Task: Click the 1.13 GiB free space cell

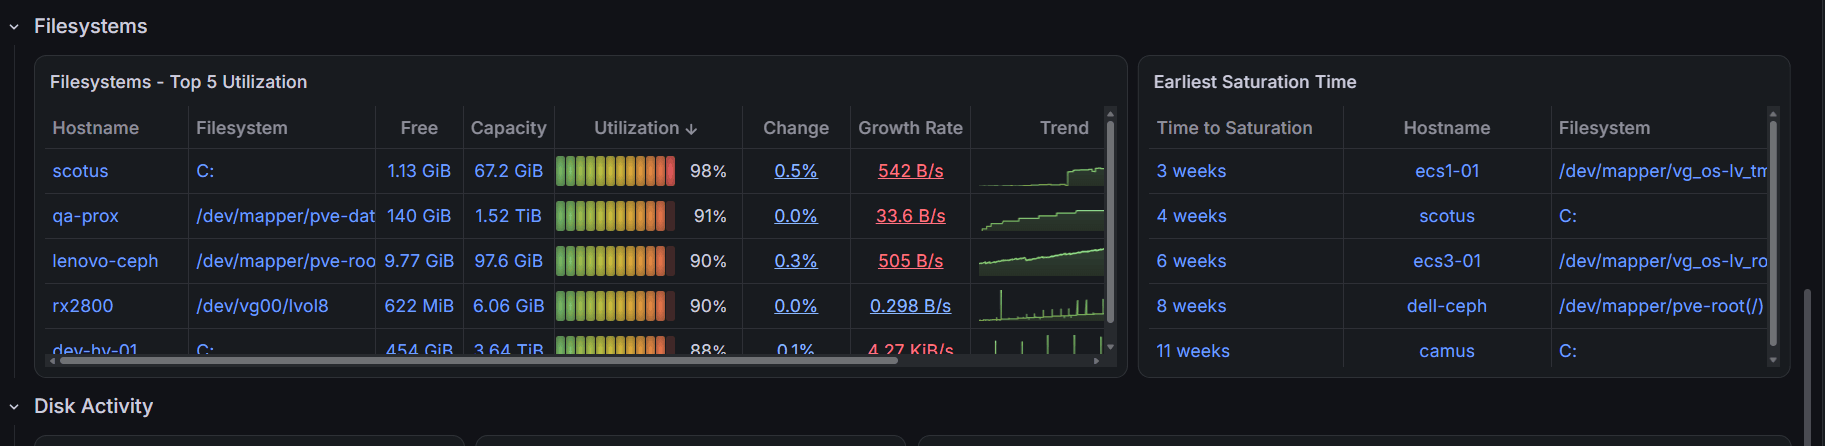Action: click(419, 171)
